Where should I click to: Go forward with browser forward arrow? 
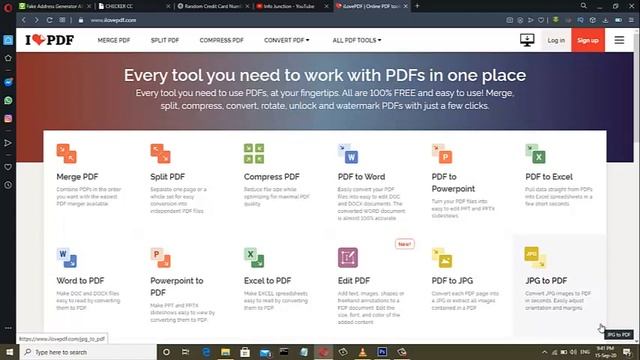36,20
